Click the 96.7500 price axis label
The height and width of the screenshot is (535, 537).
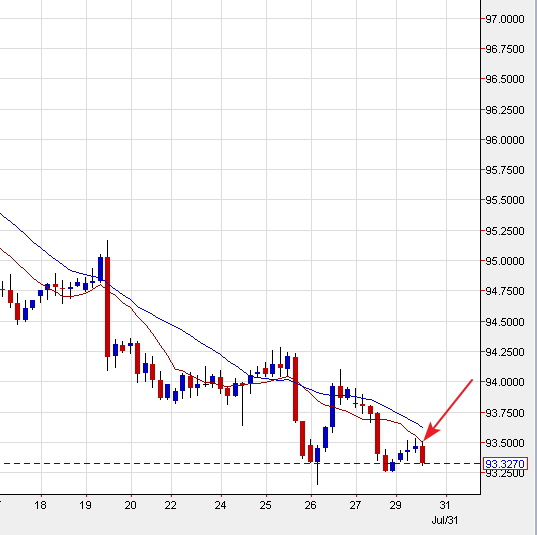click(505, 49)
